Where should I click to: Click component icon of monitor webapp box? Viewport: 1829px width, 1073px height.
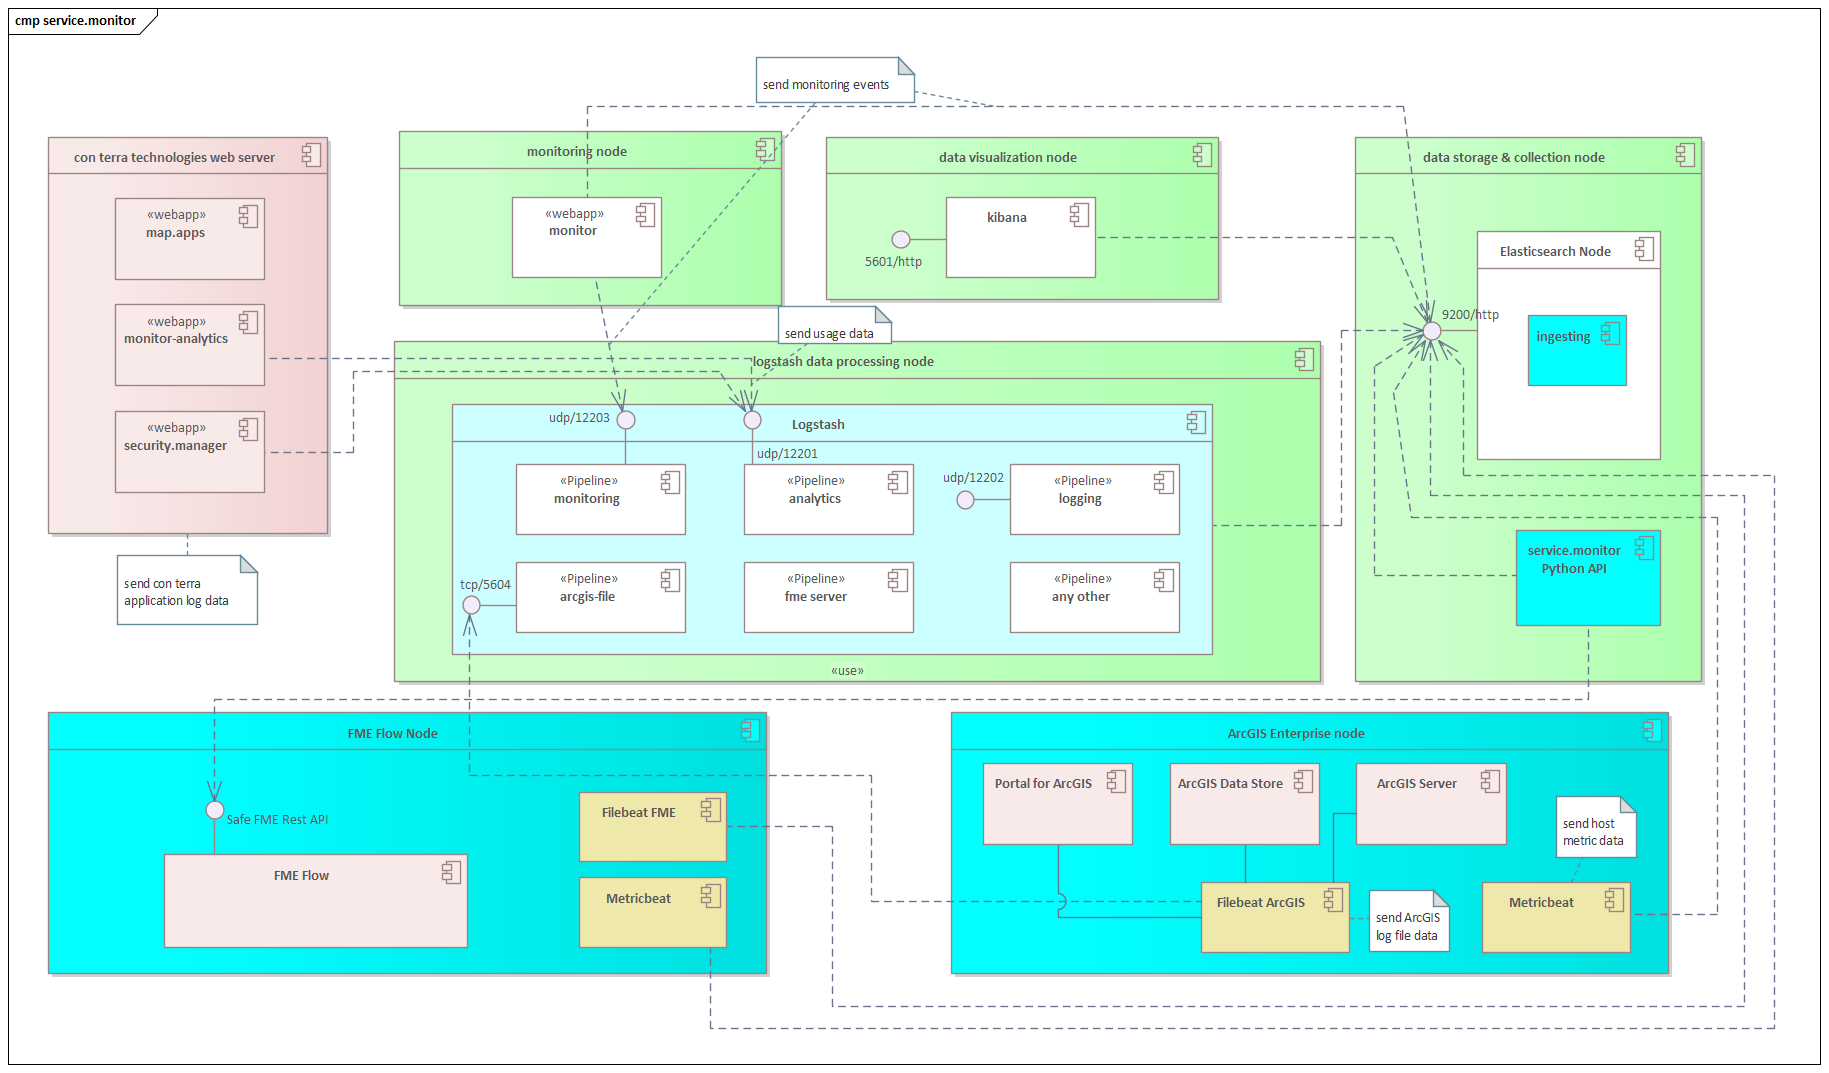645,214
